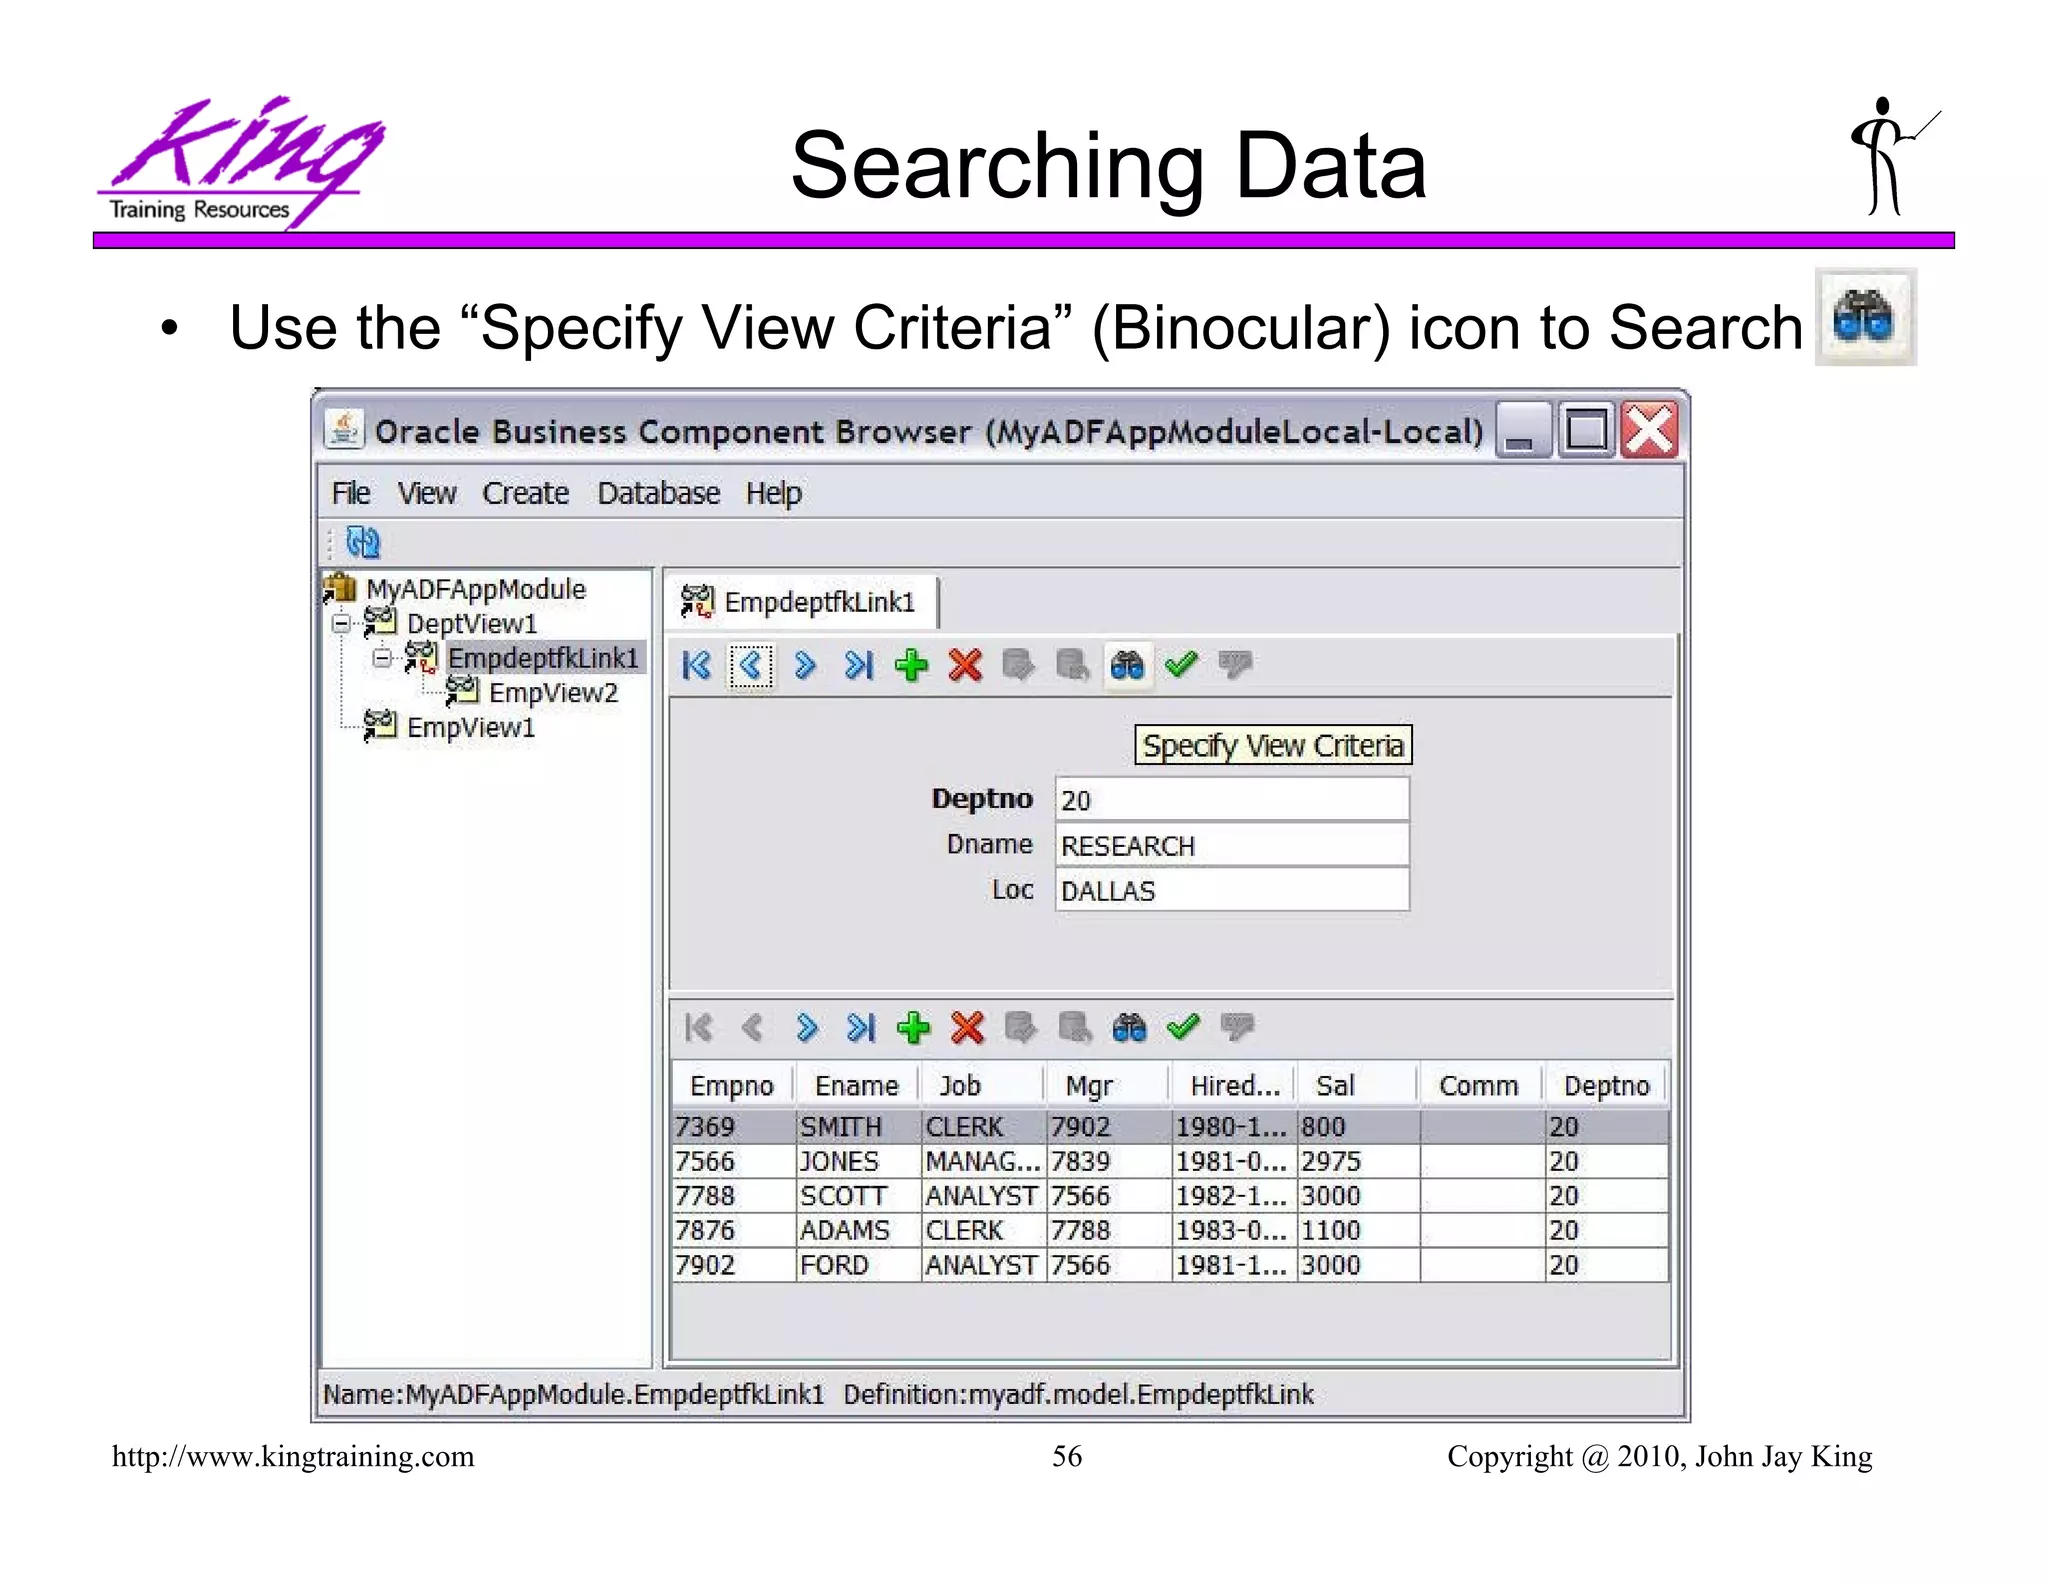
Task: Open the Database menu
Action: coord(658,493)
